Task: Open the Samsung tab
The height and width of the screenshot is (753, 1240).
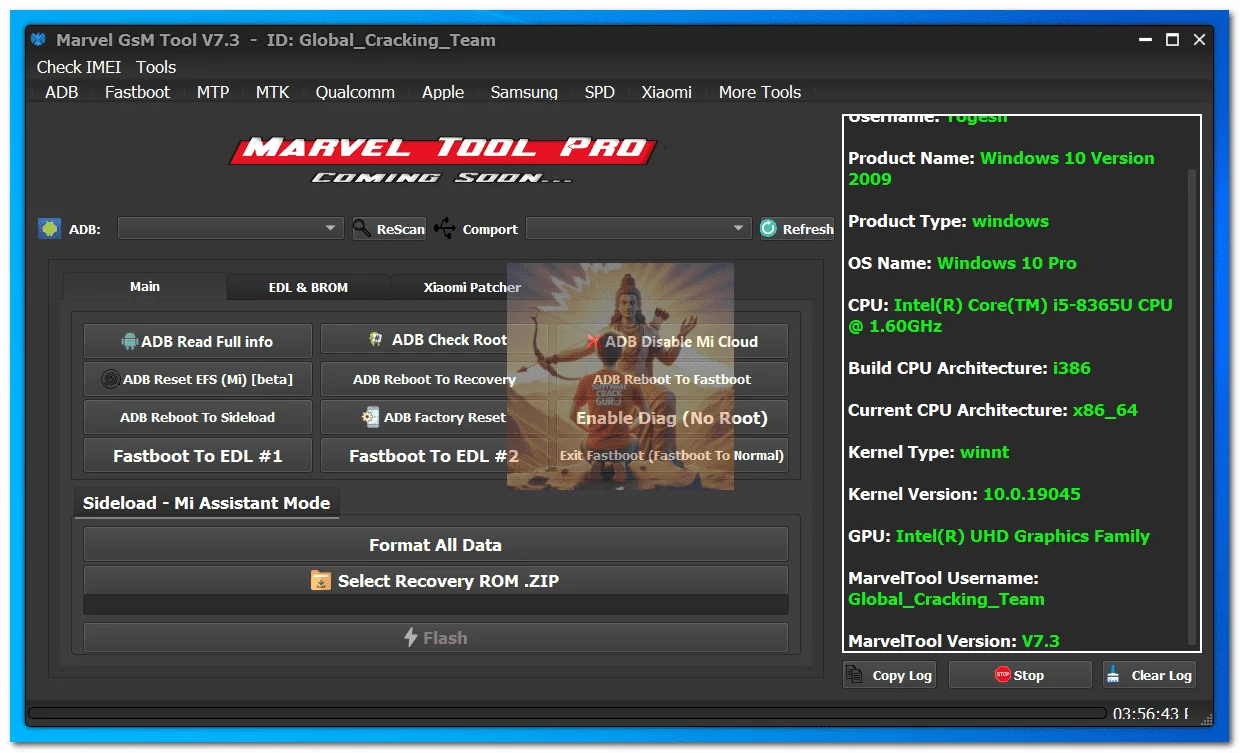Action: tap(524, 92)
